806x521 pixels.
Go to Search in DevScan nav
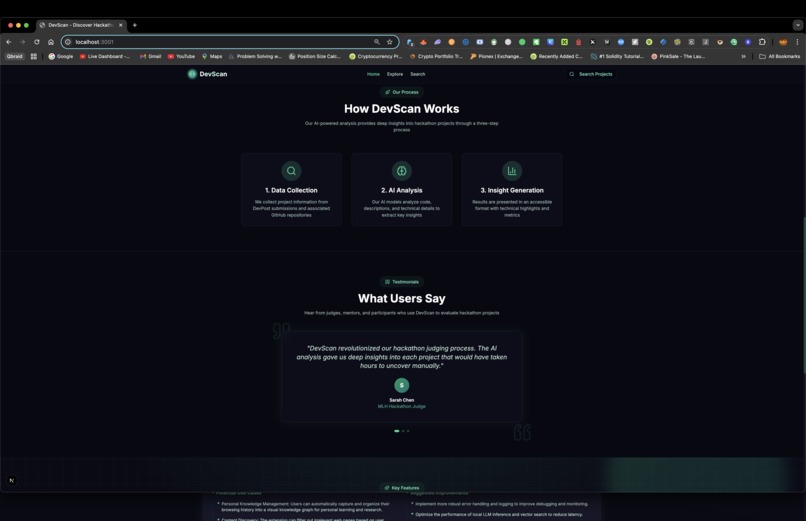pyautogui.click(x=417, y=74)
